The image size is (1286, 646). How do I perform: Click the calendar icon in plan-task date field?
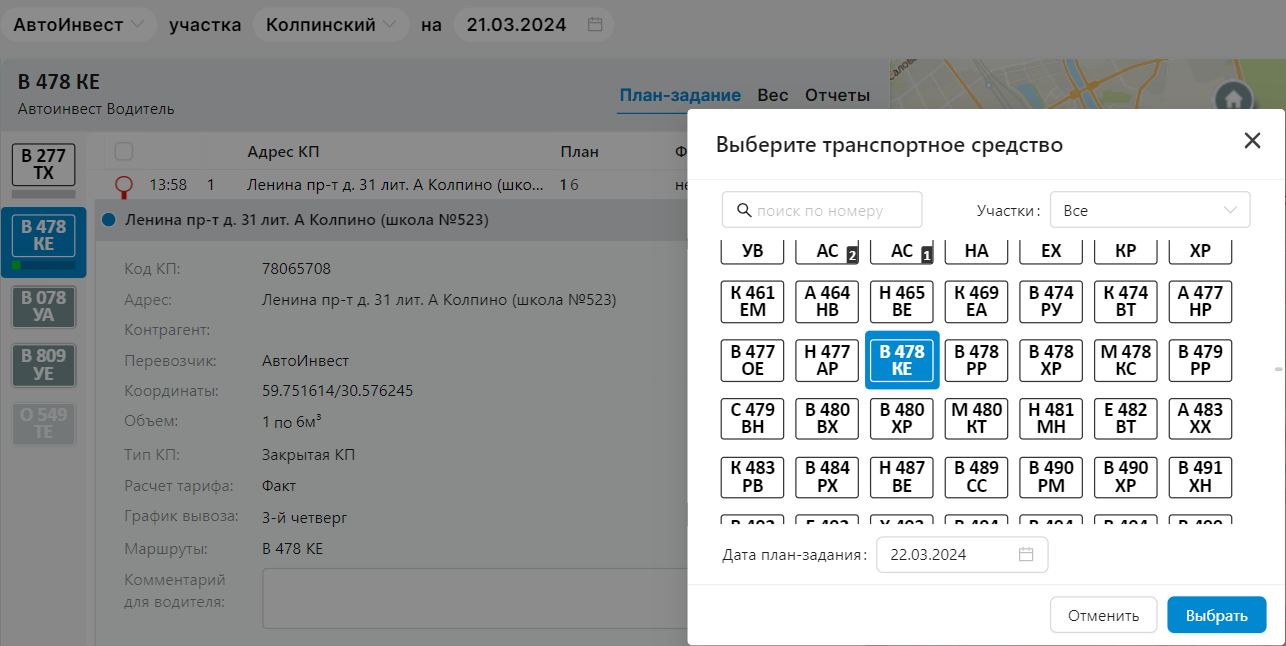click(x=1026, y=555)
